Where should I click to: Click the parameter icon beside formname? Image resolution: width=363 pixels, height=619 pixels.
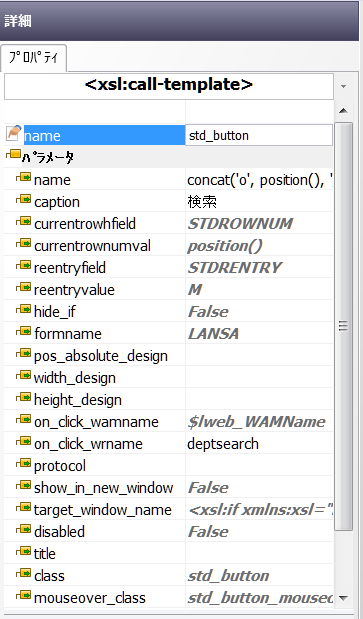[23, 332]
